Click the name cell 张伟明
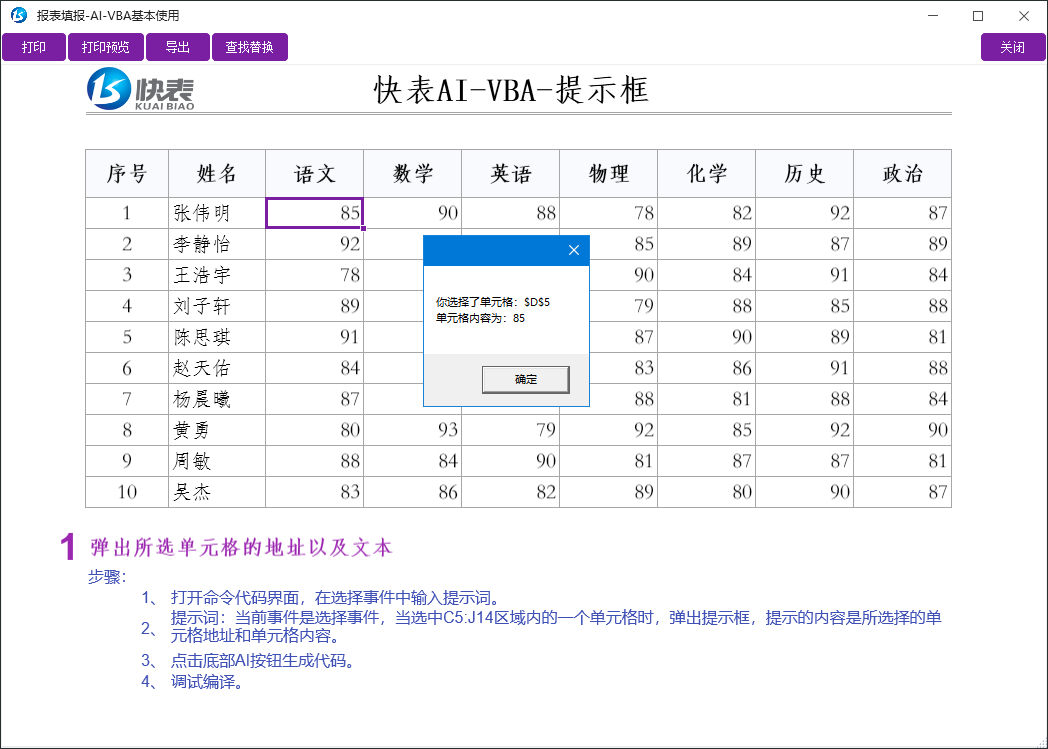The width and height of the screenshot is (1048, 749). tap(217, 213)
